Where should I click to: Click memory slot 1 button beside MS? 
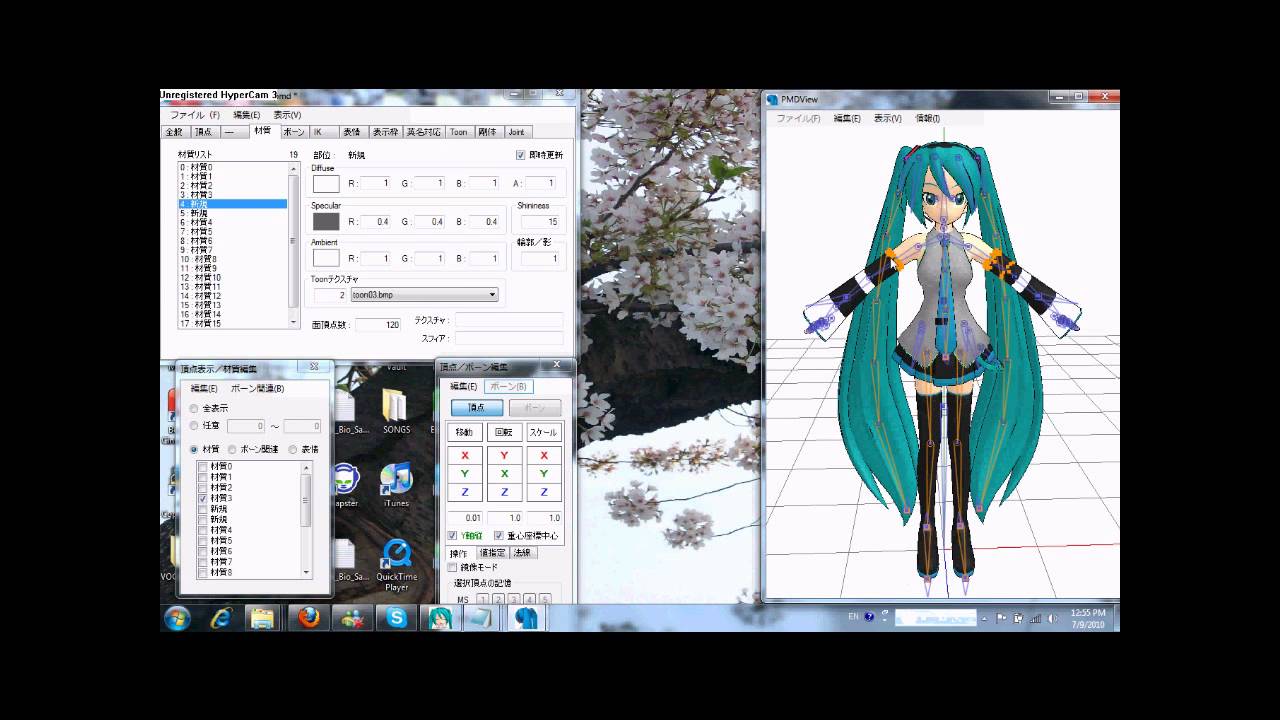[483, 600]
